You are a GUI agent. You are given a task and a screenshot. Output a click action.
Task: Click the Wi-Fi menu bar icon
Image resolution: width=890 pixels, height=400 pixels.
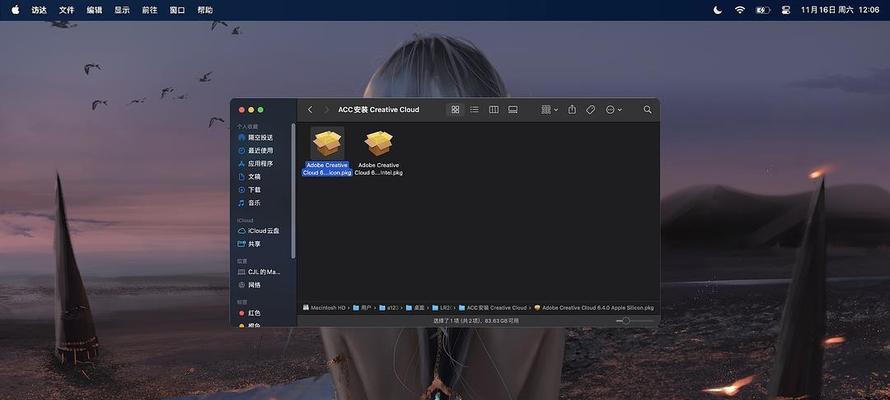tap(740, 10)
